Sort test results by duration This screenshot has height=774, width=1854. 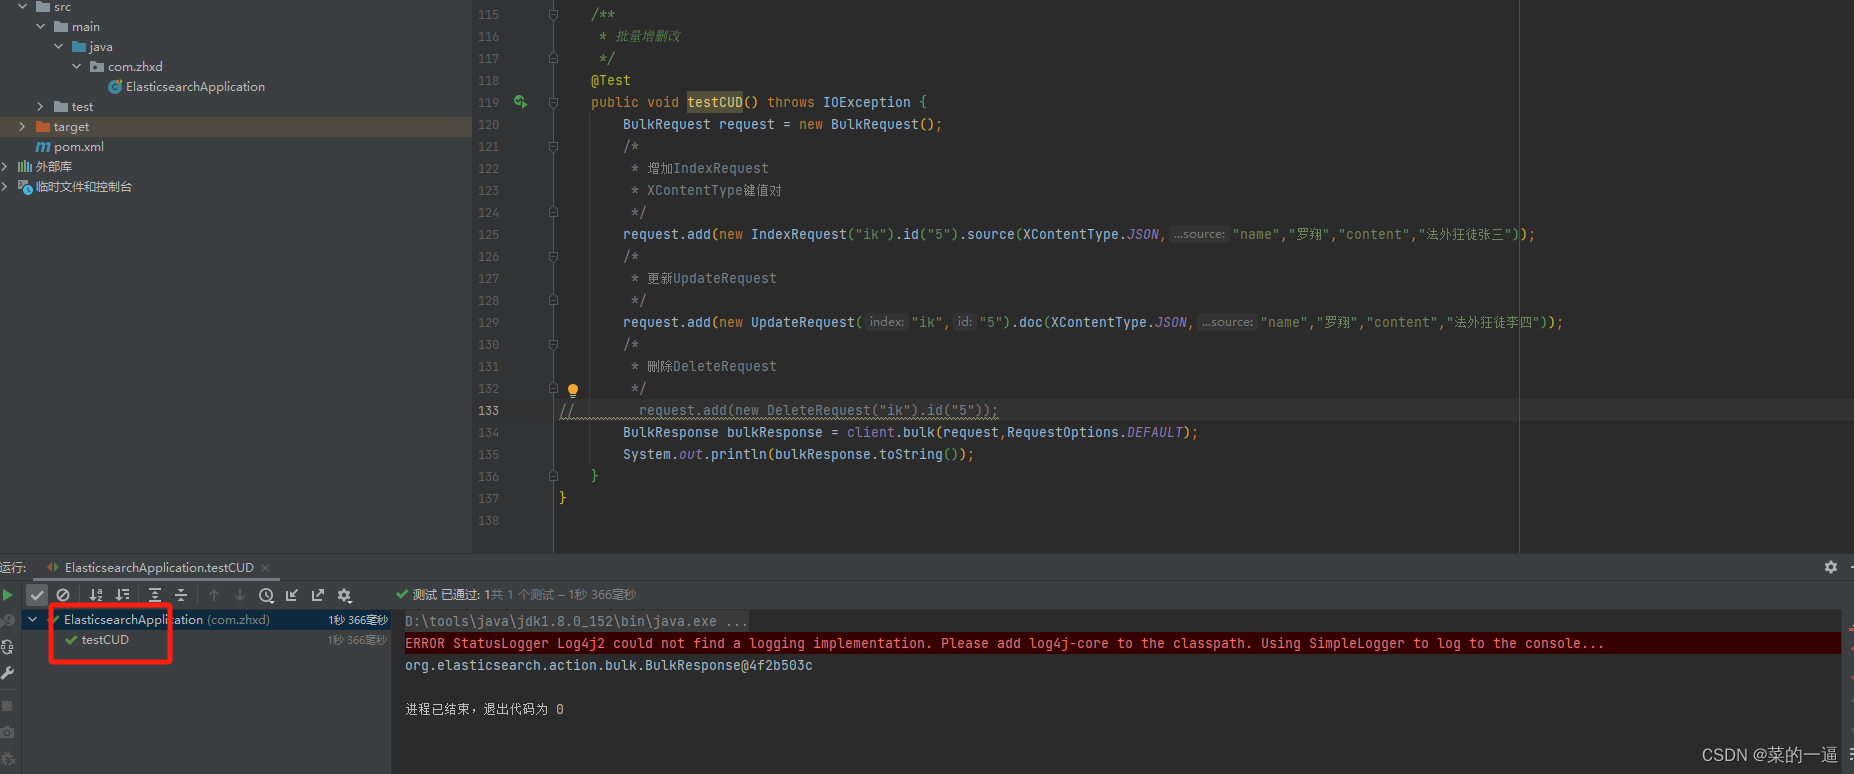point(122,595)
